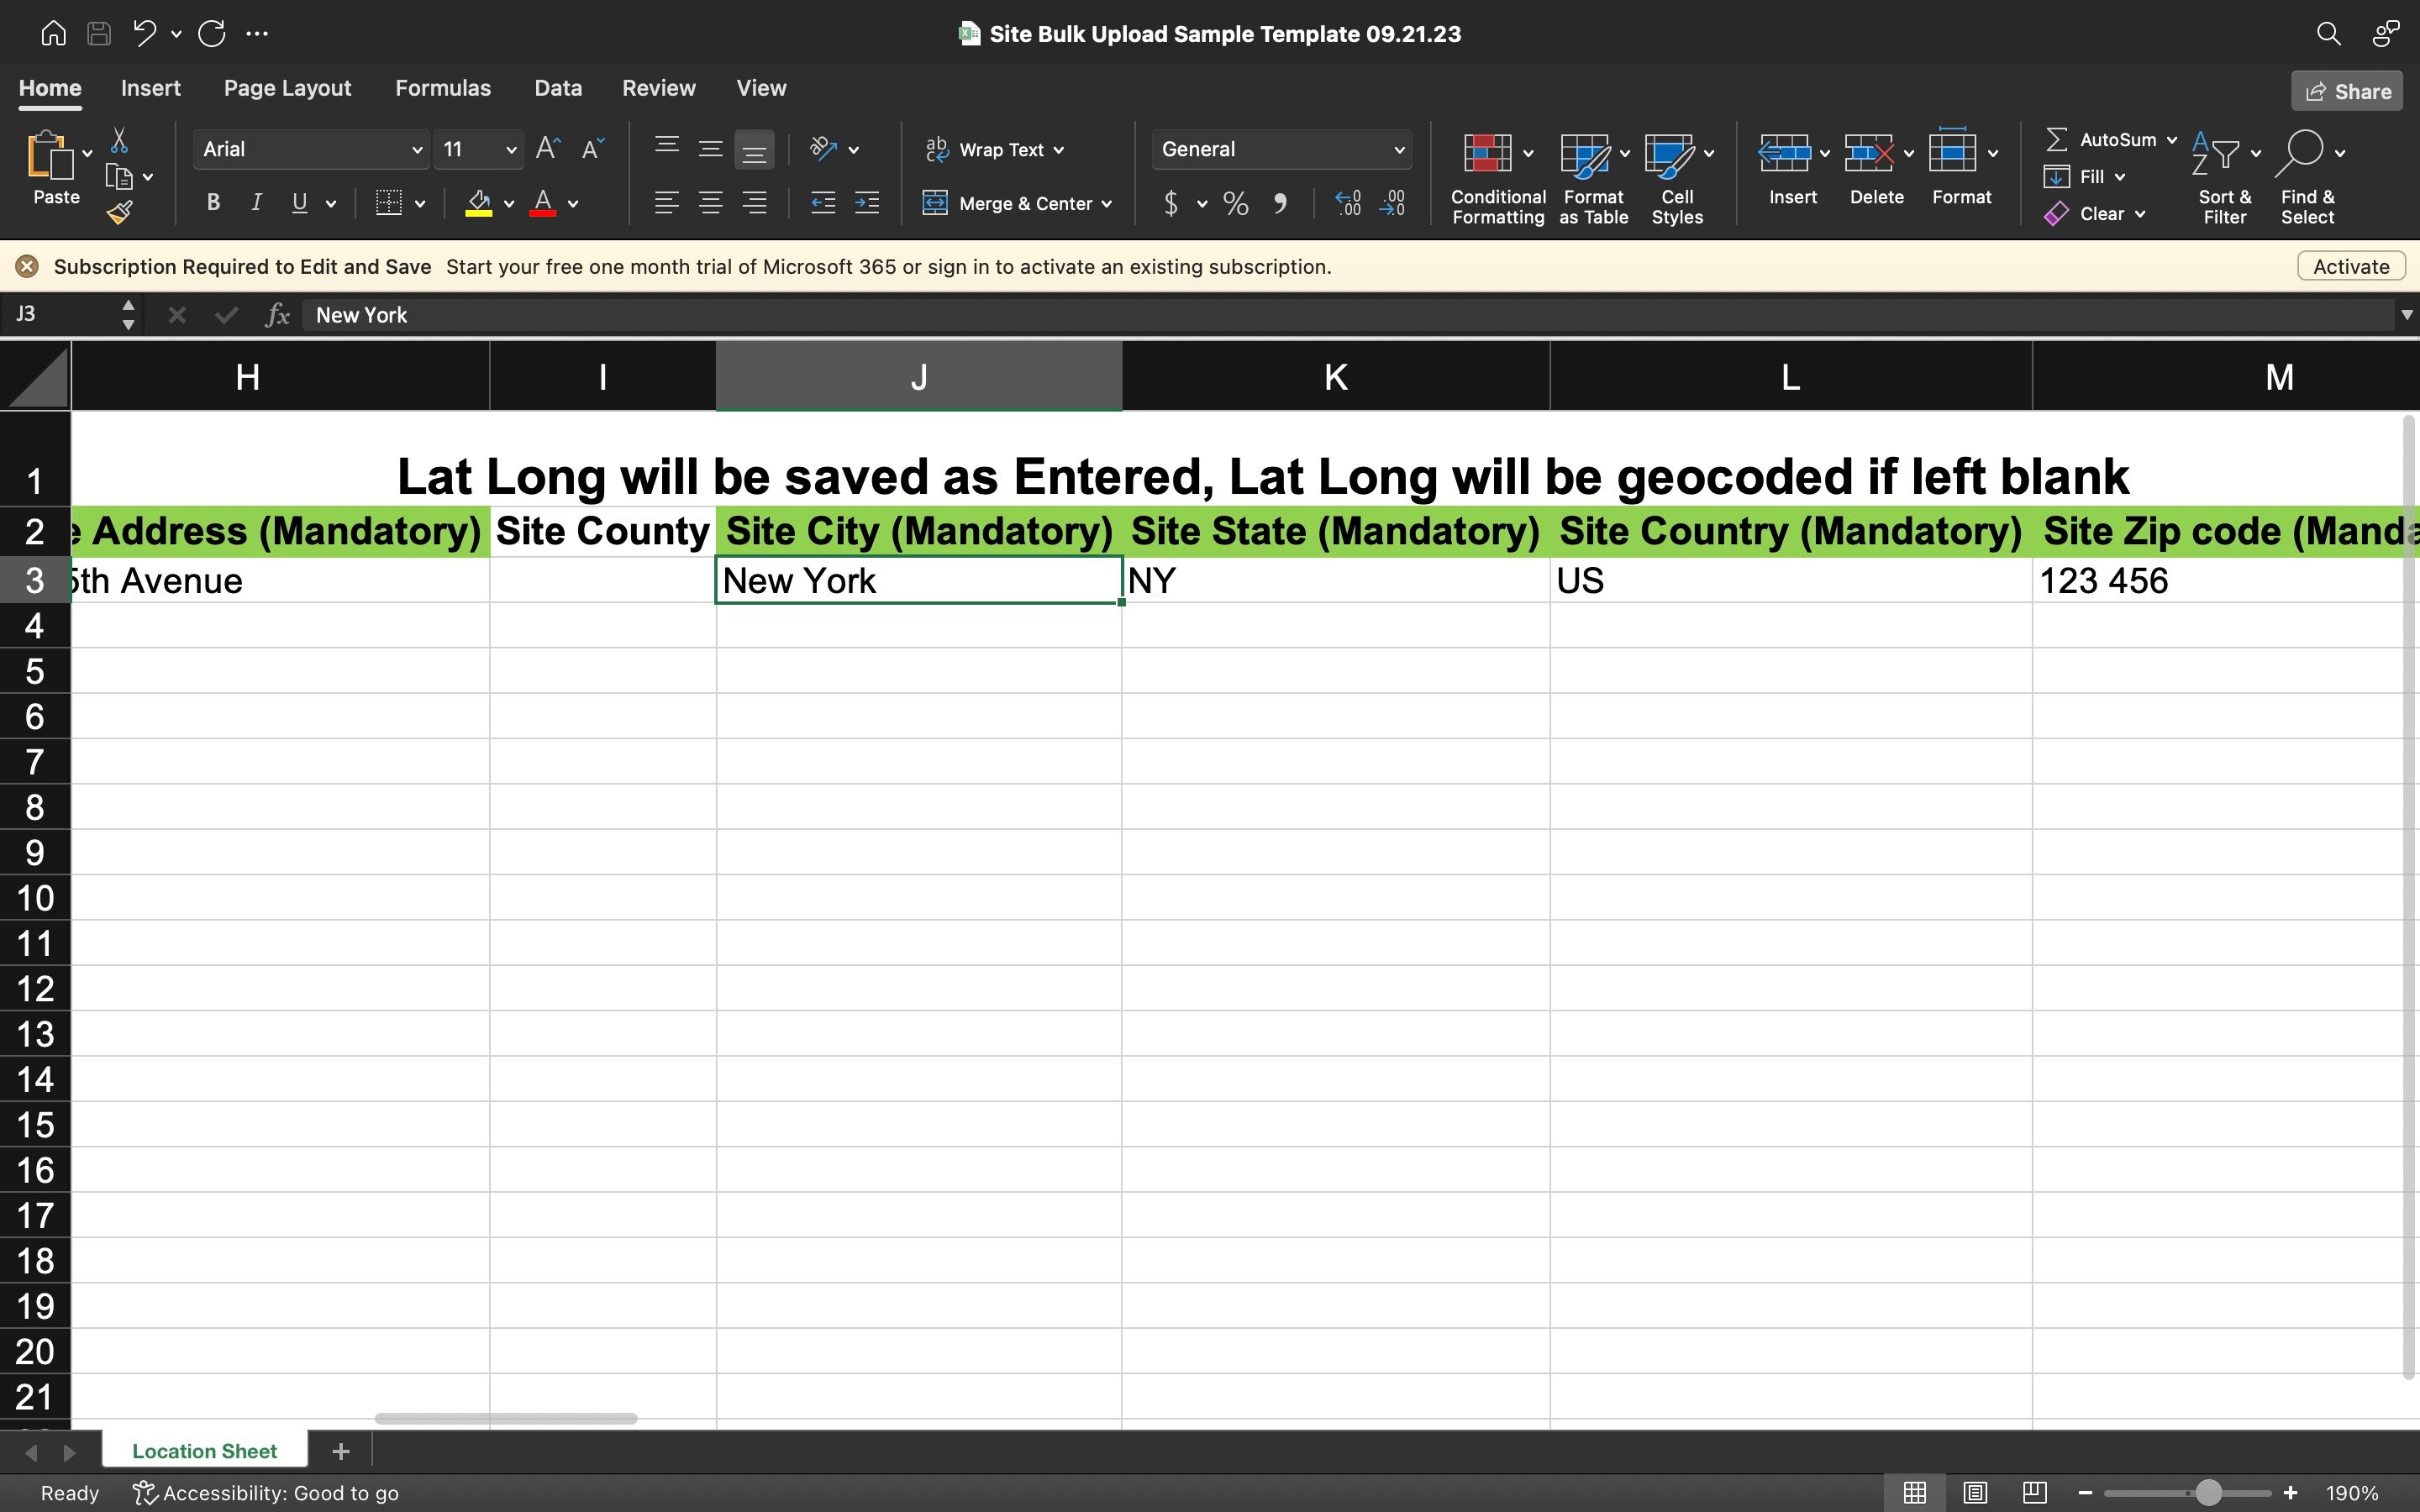
Task: Open the Formulas ribbon tab
Action: 442,88
